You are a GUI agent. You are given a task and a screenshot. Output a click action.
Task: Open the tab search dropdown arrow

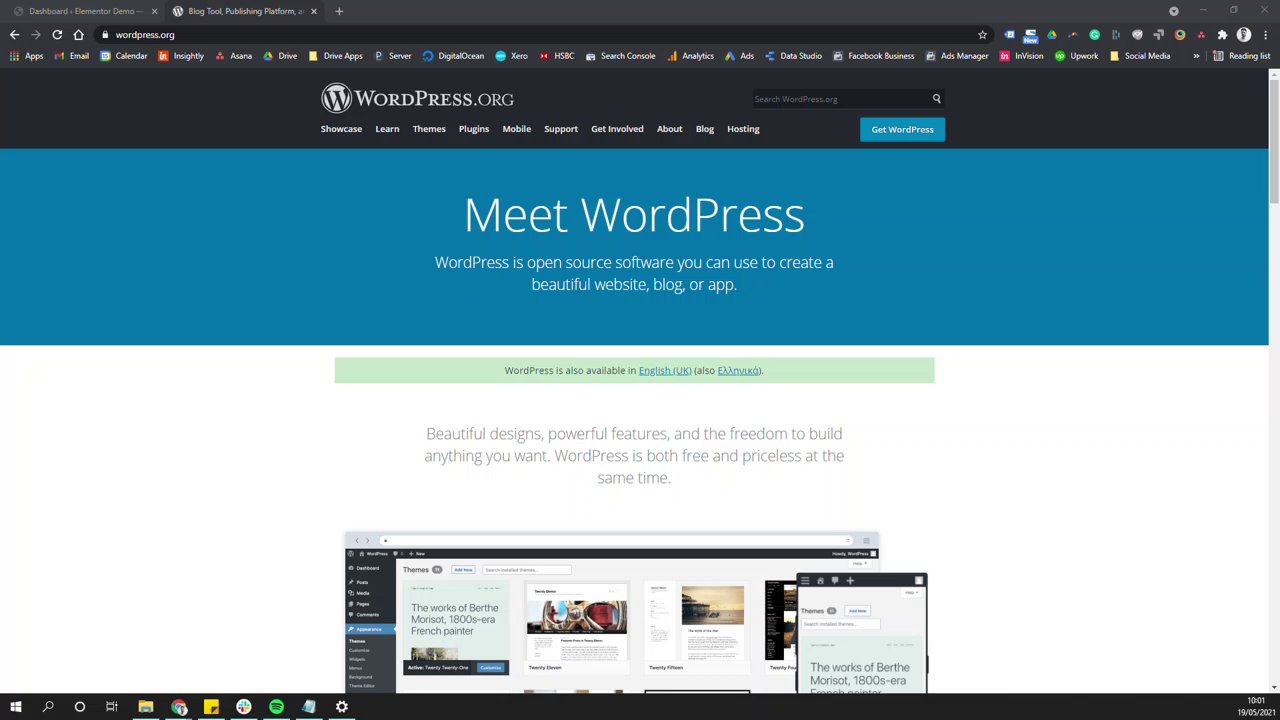click(1174, 11)
